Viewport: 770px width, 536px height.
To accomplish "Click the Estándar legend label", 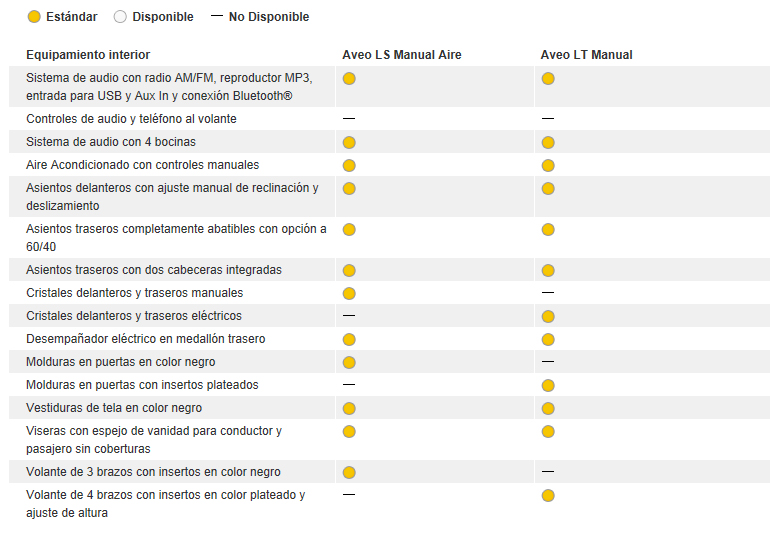I will pyautogui.click(x=71, y=17).
